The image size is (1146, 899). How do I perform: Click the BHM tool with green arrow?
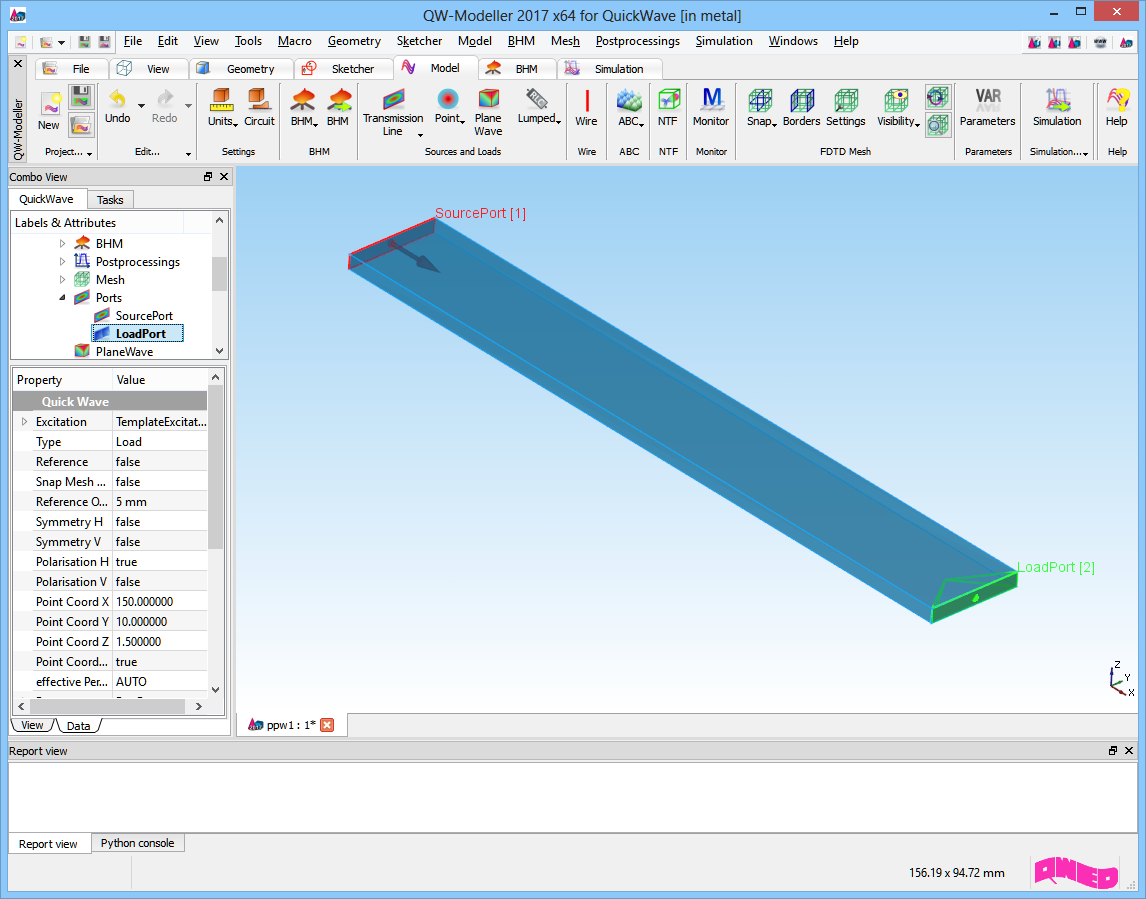[x=338, y=107]
